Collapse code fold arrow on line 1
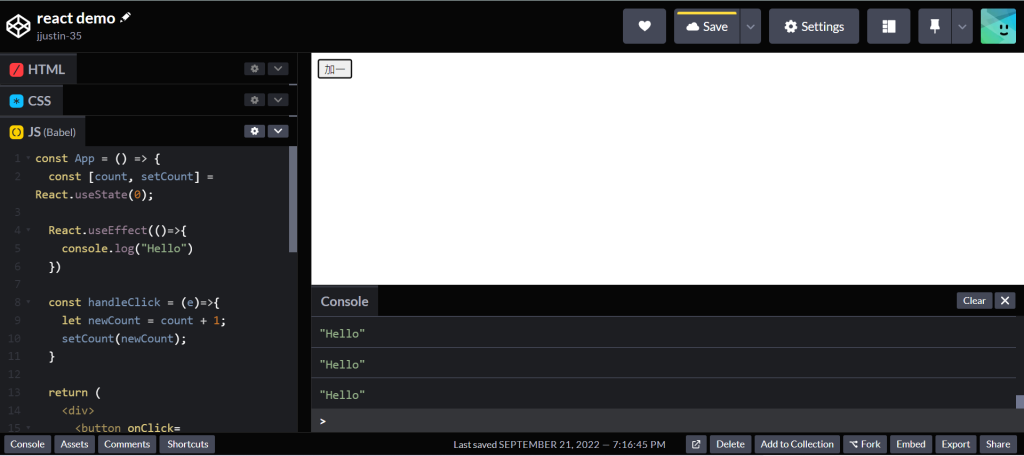Image resolution: width=1024 pixels, height=456 pixels. (x=28, y=159)
